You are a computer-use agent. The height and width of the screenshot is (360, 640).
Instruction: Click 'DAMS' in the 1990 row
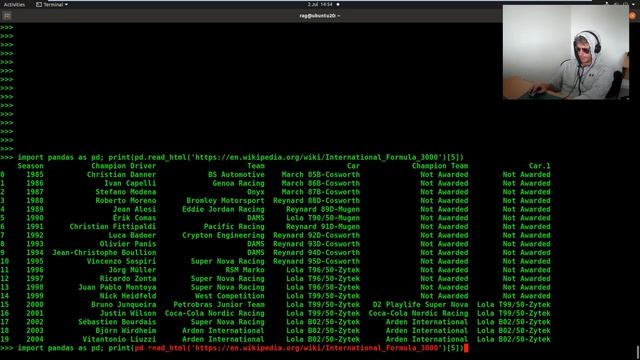click(256, 218)
